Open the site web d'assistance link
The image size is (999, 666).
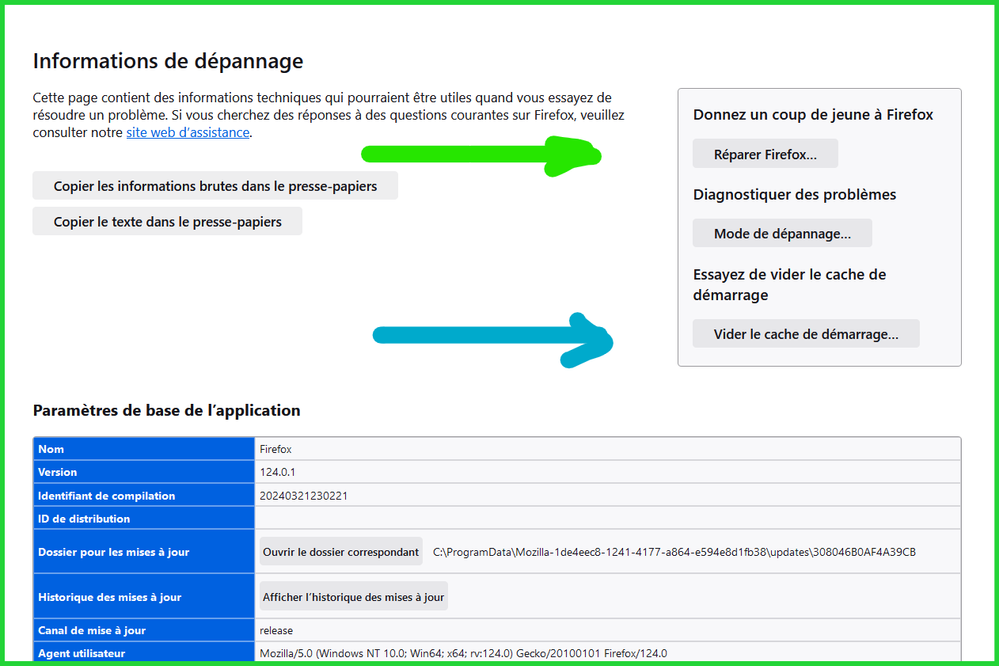pos(188,133)
